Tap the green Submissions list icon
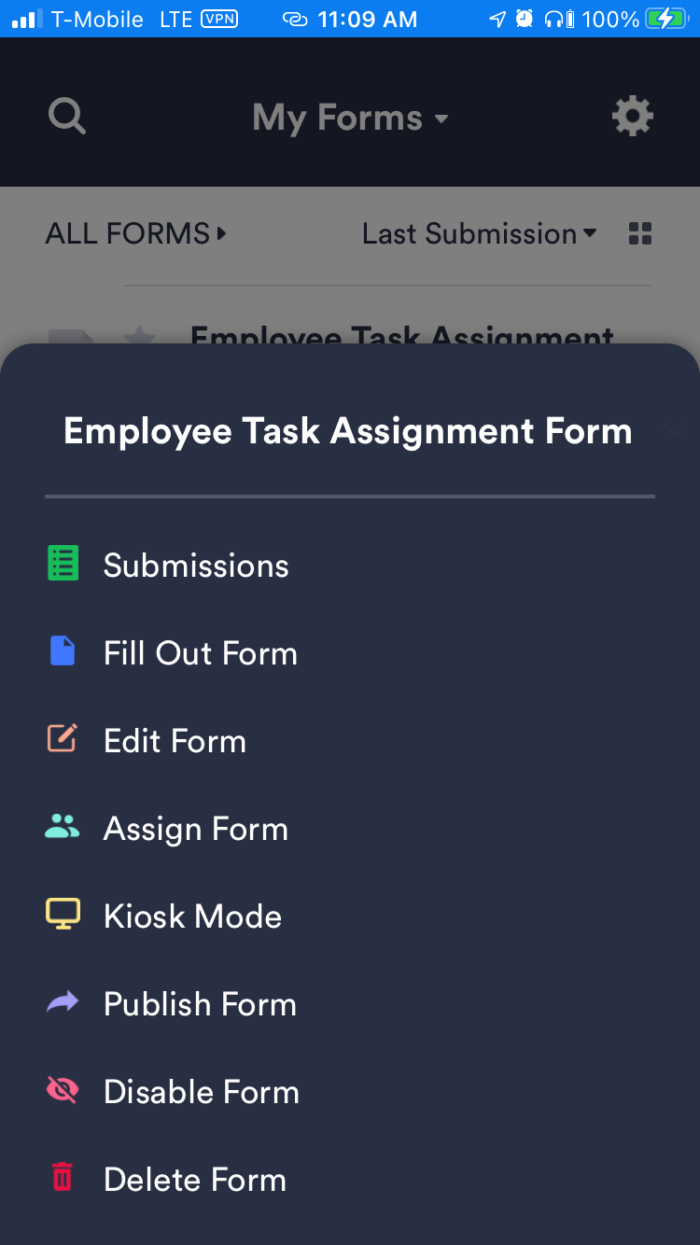This screenshot has width=700, height=1245. click(63, 564)
